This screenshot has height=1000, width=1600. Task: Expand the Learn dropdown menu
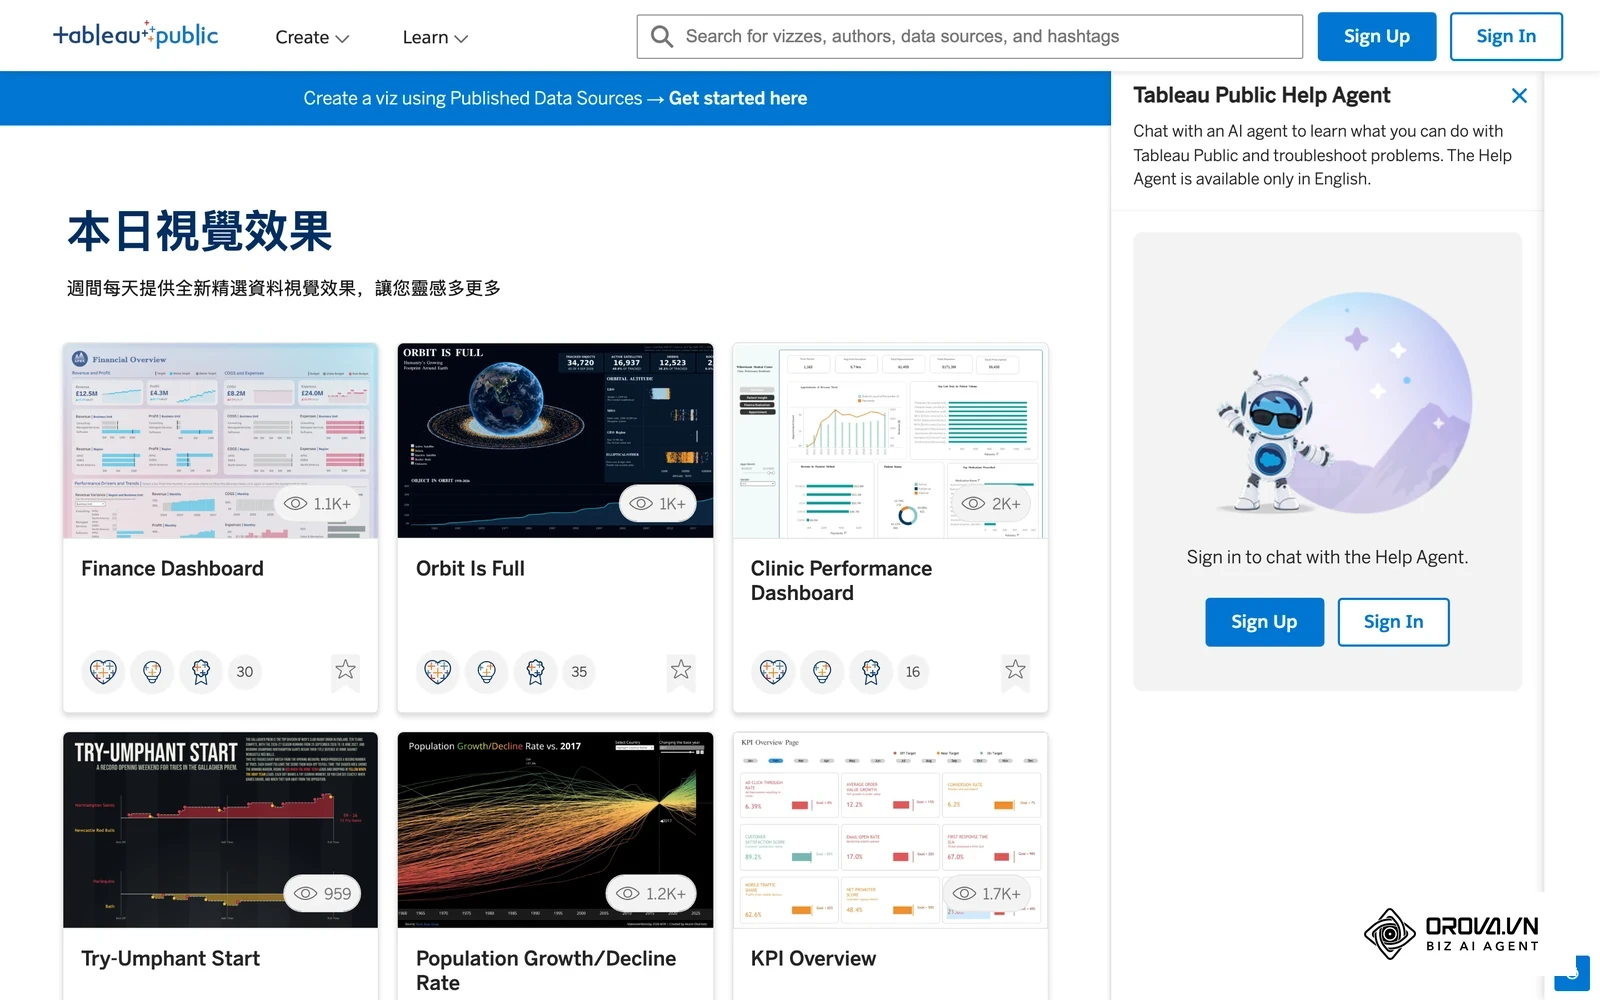[435, 37]
